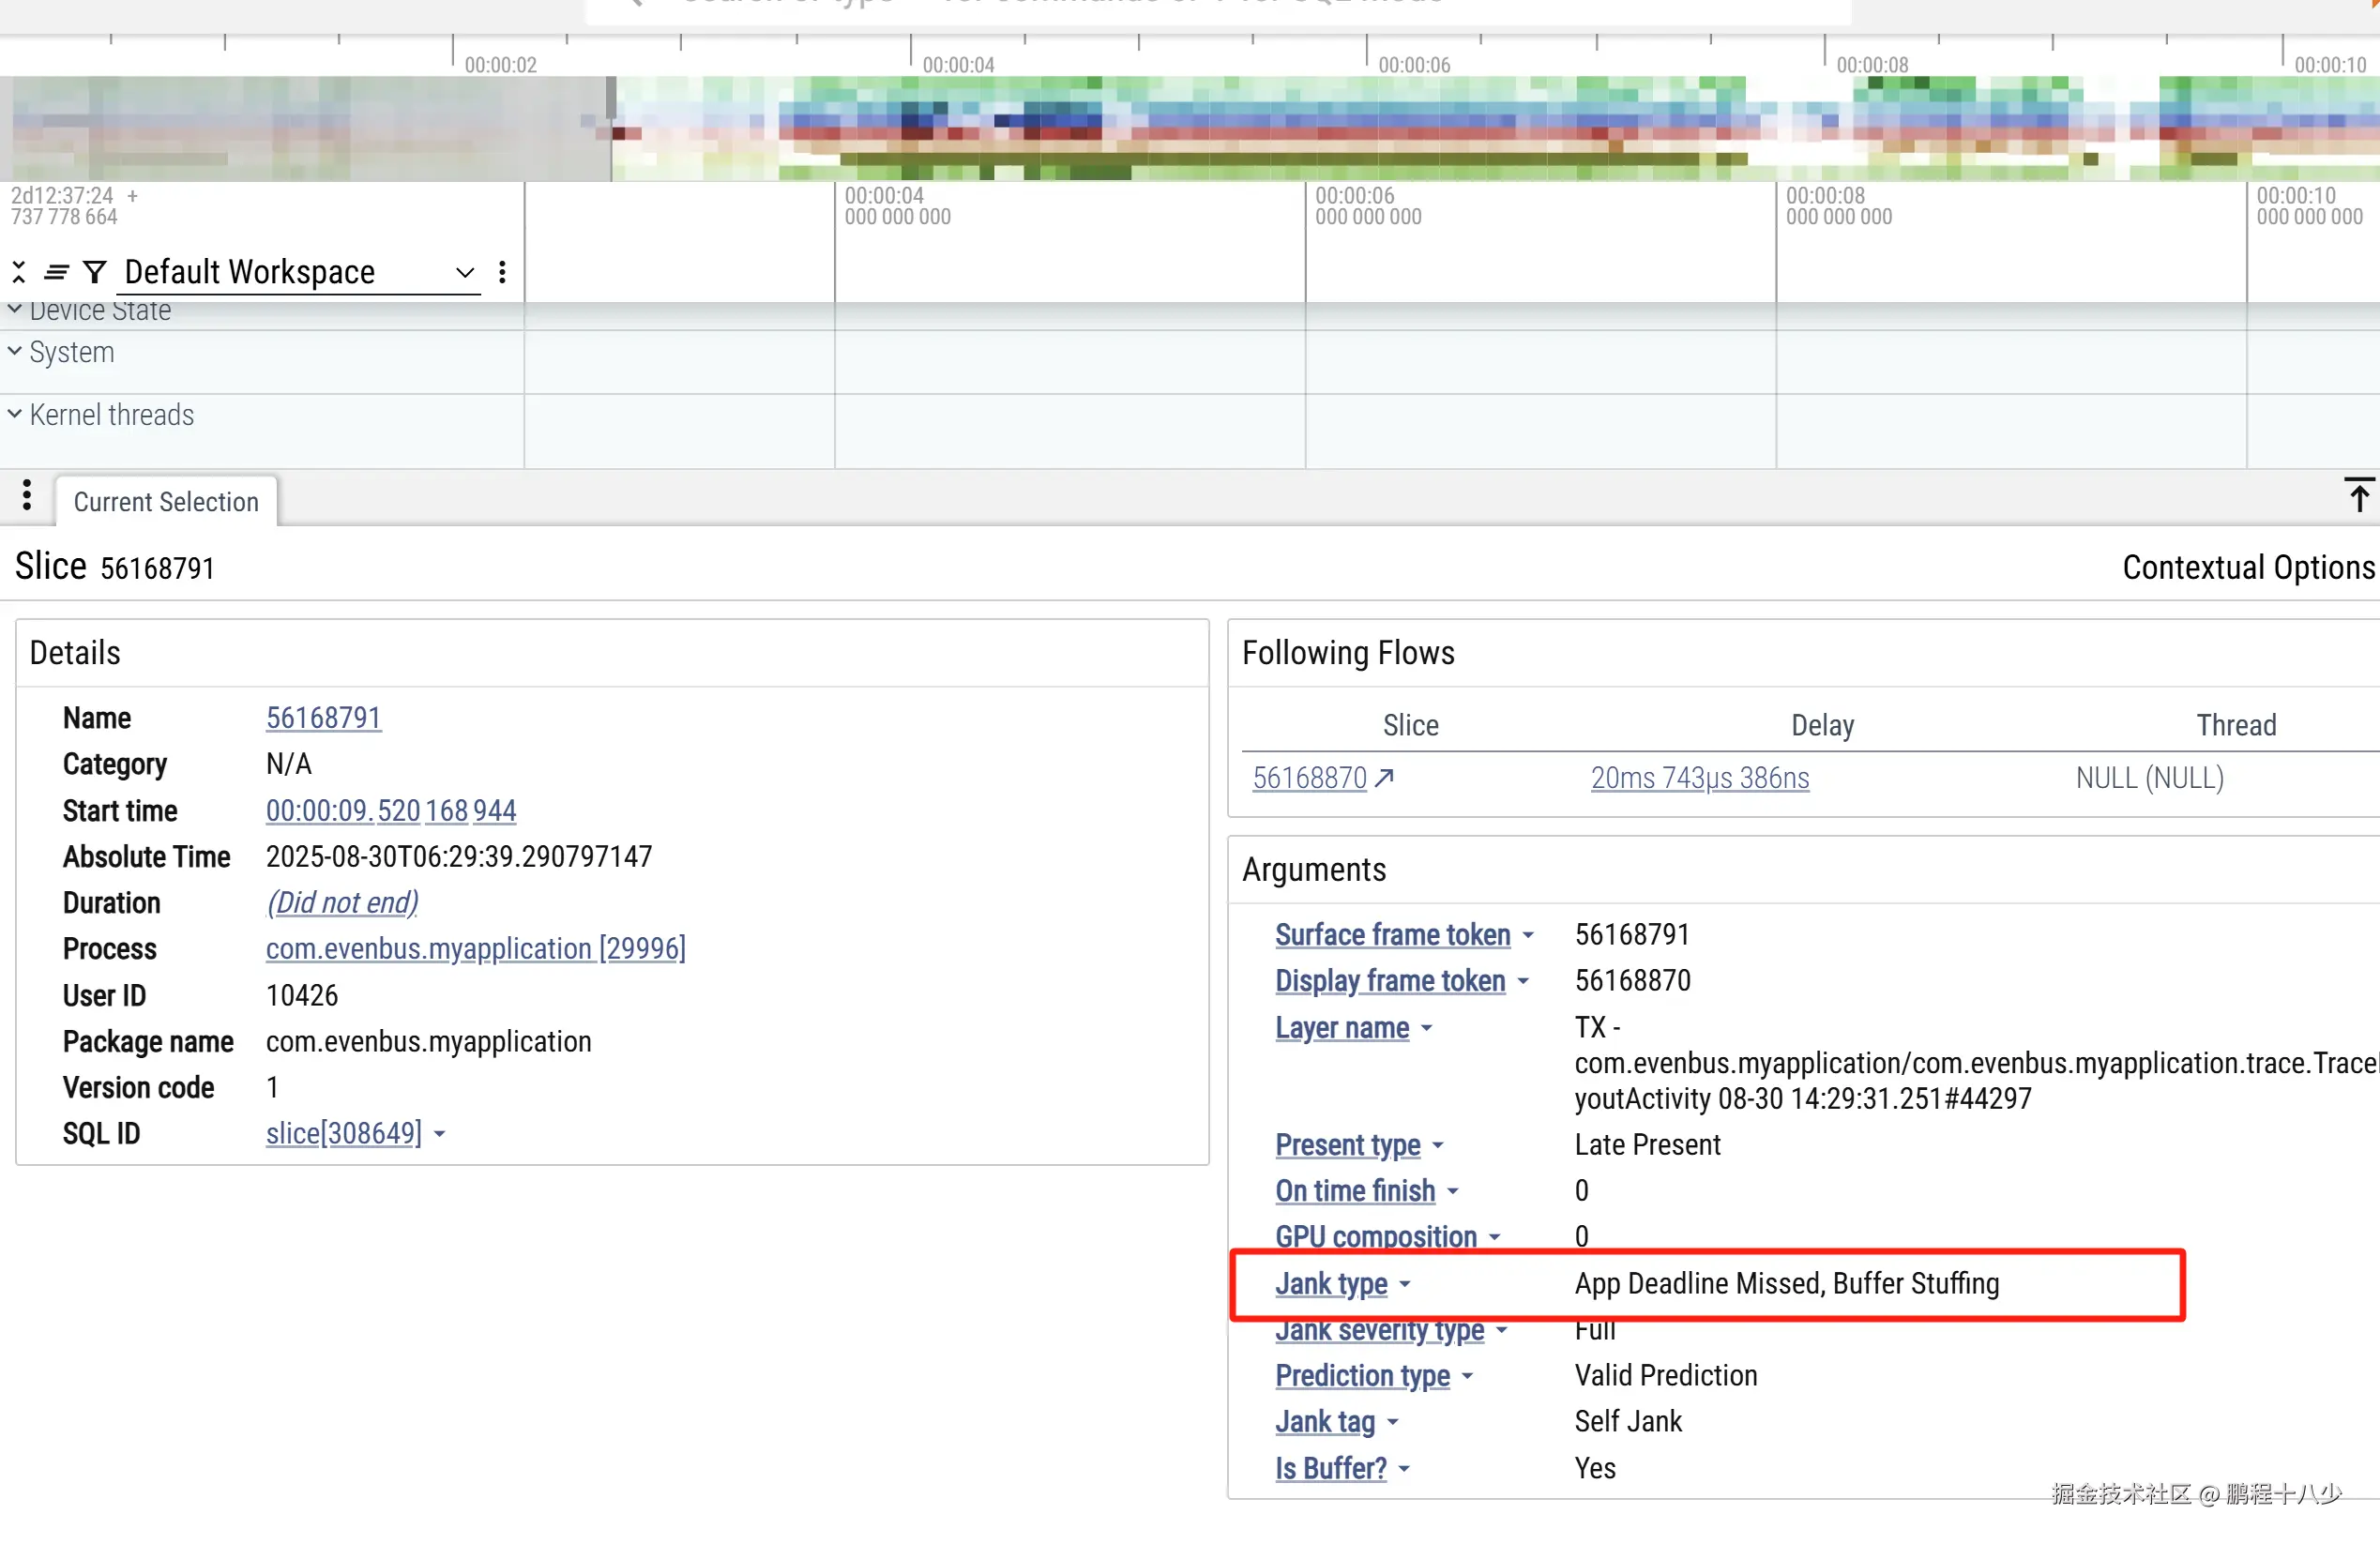Click plus icon next to the timestamp offset
2380x1544 pixels.
point(132,197)
